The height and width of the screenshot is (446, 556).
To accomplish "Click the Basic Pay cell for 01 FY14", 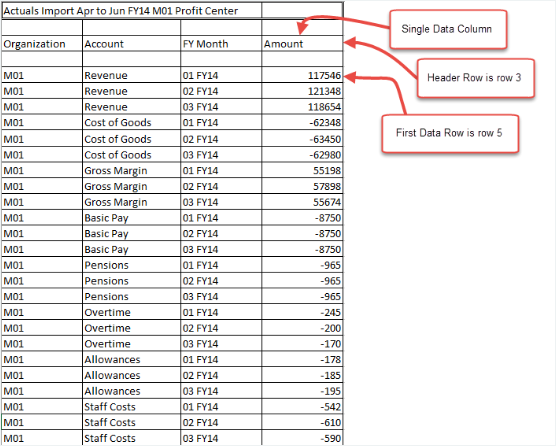I will [132, 218].
